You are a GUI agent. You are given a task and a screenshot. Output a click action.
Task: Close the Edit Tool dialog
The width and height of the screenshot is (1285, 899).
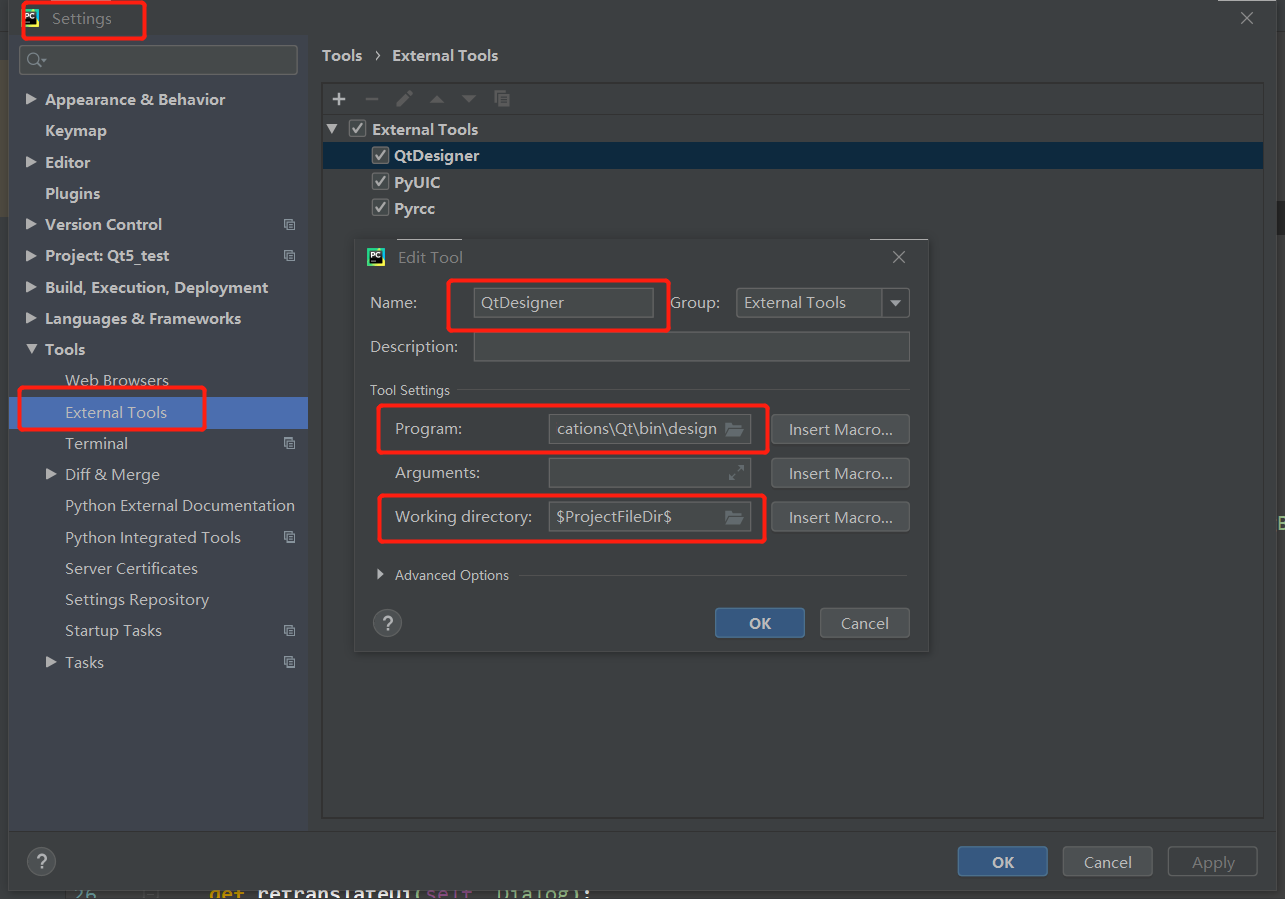point(898,257)
